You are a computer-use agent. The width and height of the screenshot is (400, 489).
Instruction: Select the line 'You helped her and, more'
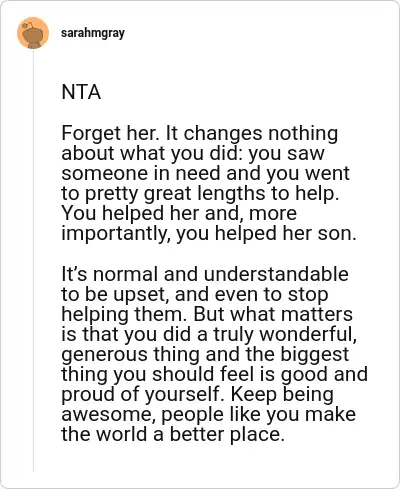(179, 213)
